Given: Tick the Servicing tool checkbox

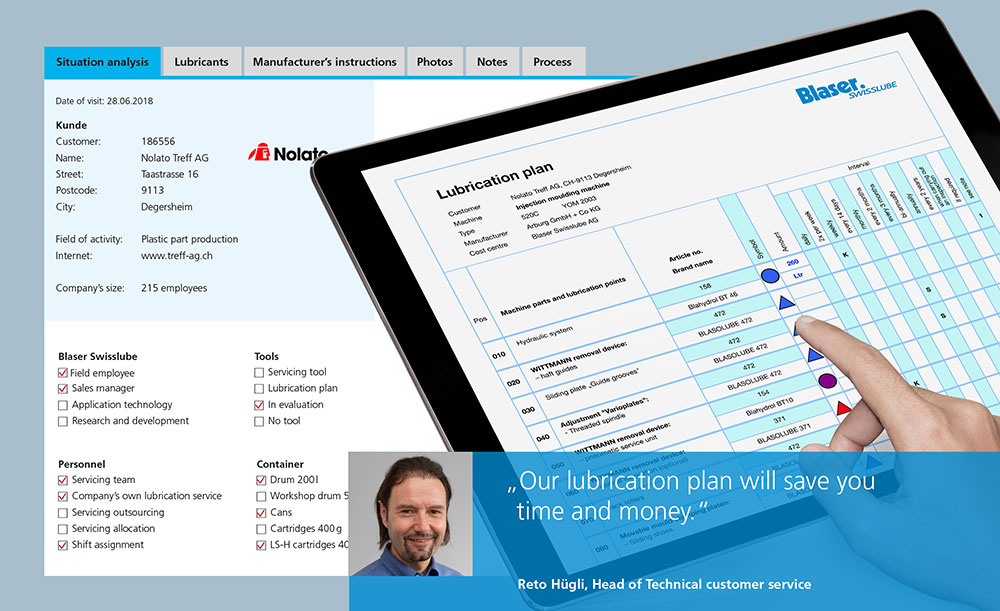Looking at the screenshot, I should click(x=260, y=373).
